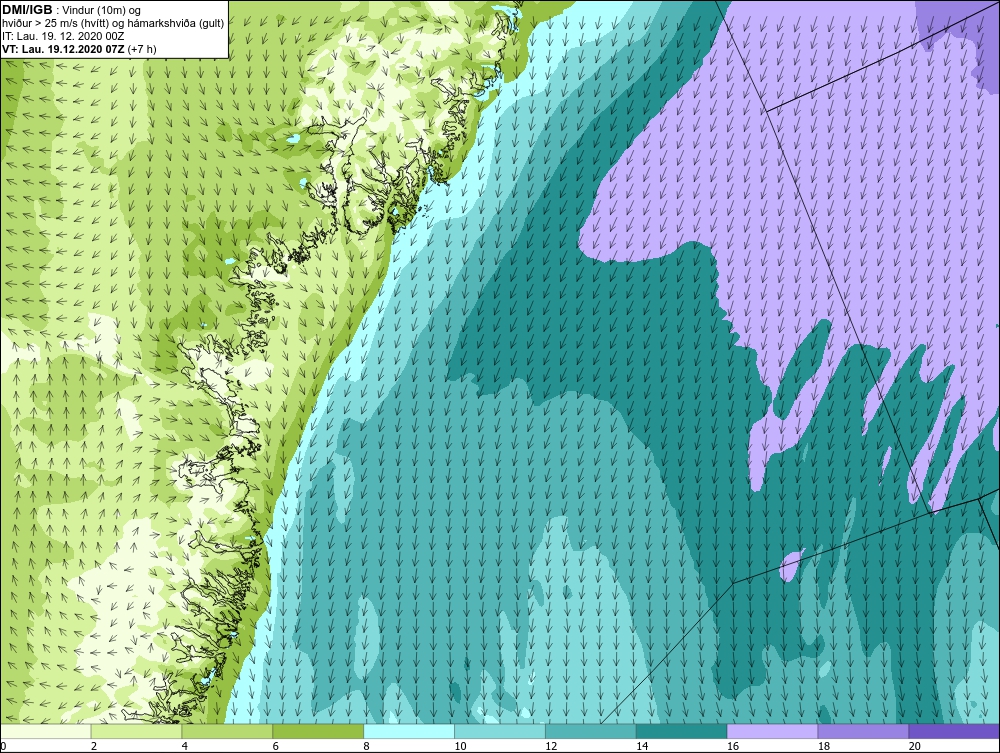
Task: Click the 14-16 m/s dark teal swatch
Action: (682, 731)
